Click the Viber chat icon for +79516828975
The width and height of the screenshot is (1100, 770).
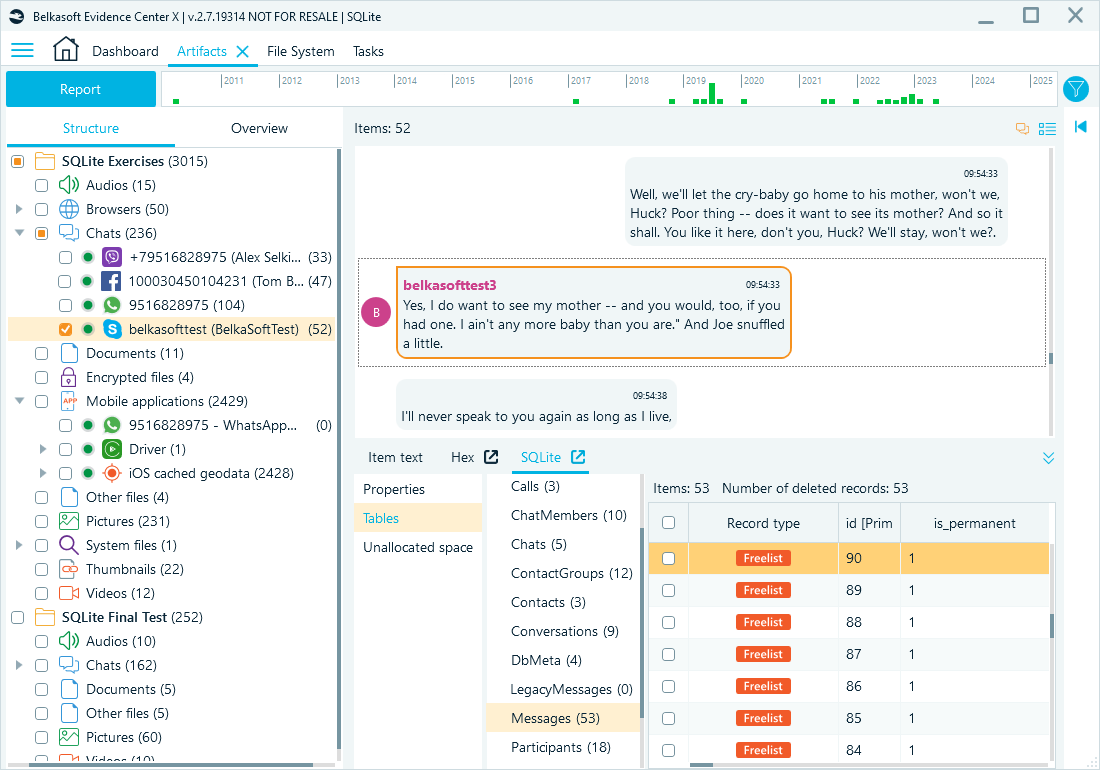coord(112,257)
